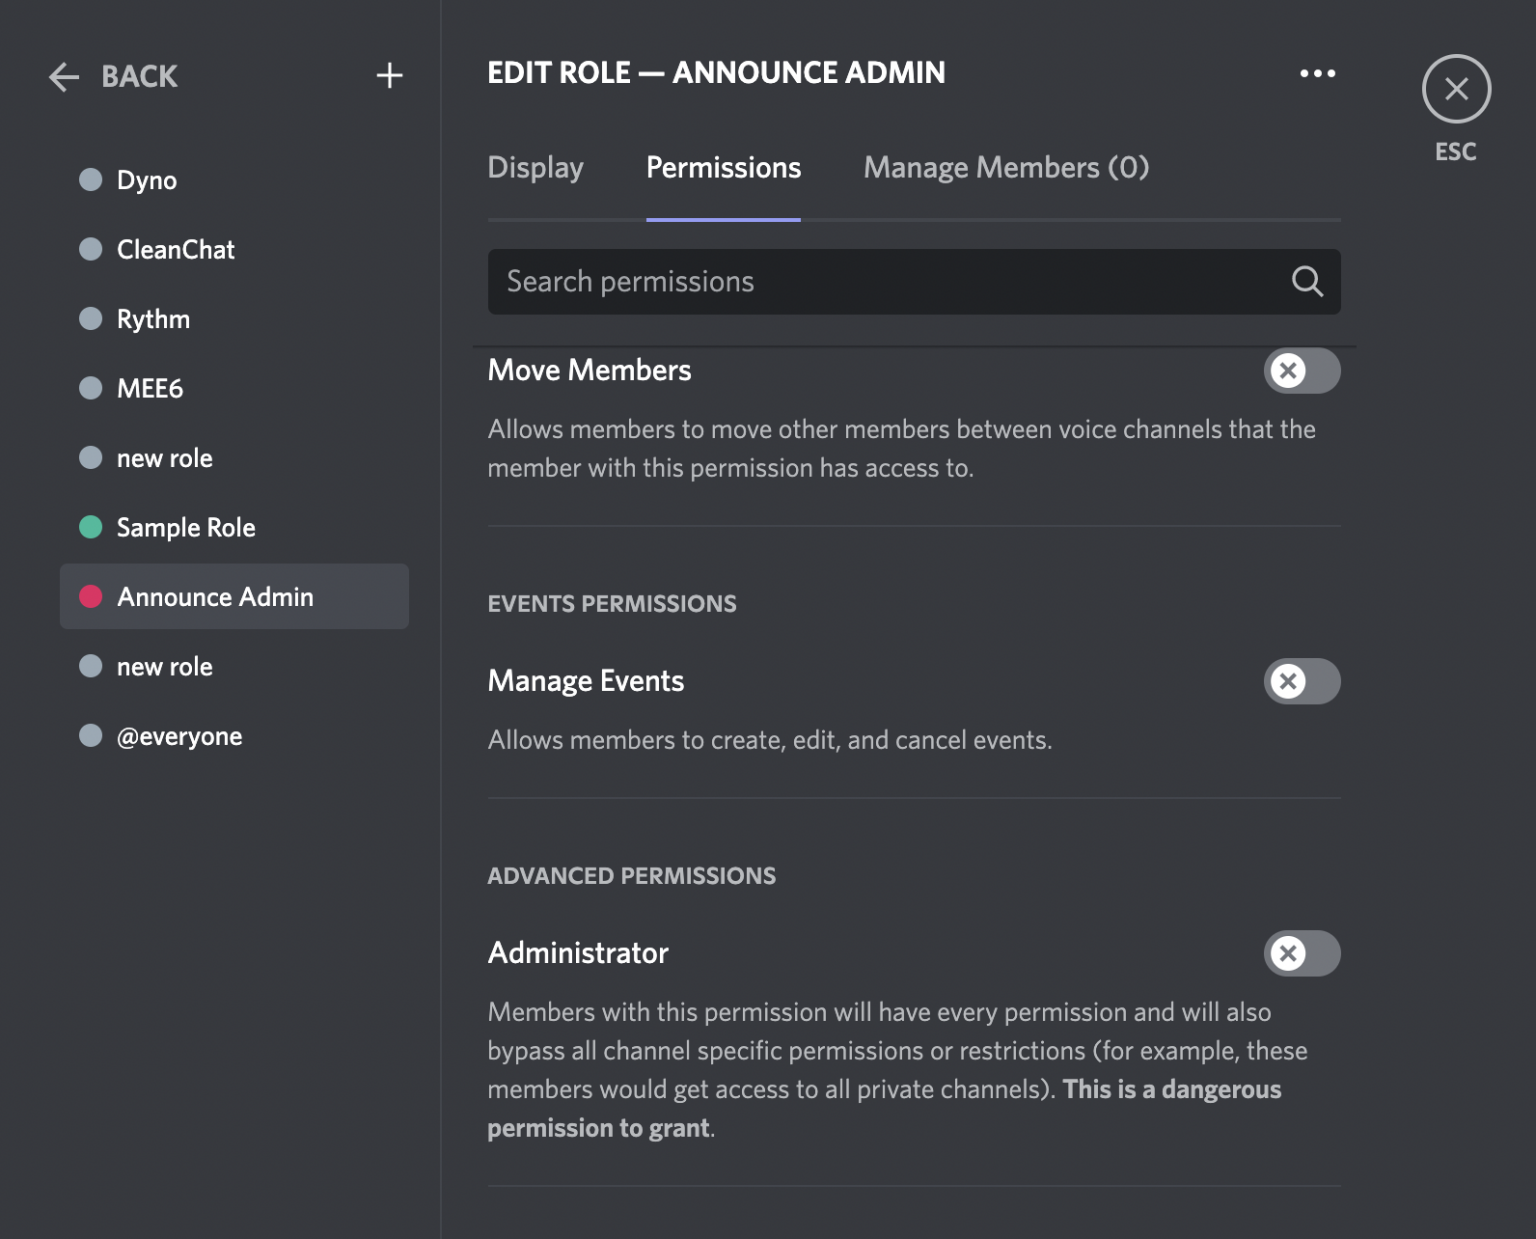Select the Dyno role in the sidebar

tap(146, 180)
